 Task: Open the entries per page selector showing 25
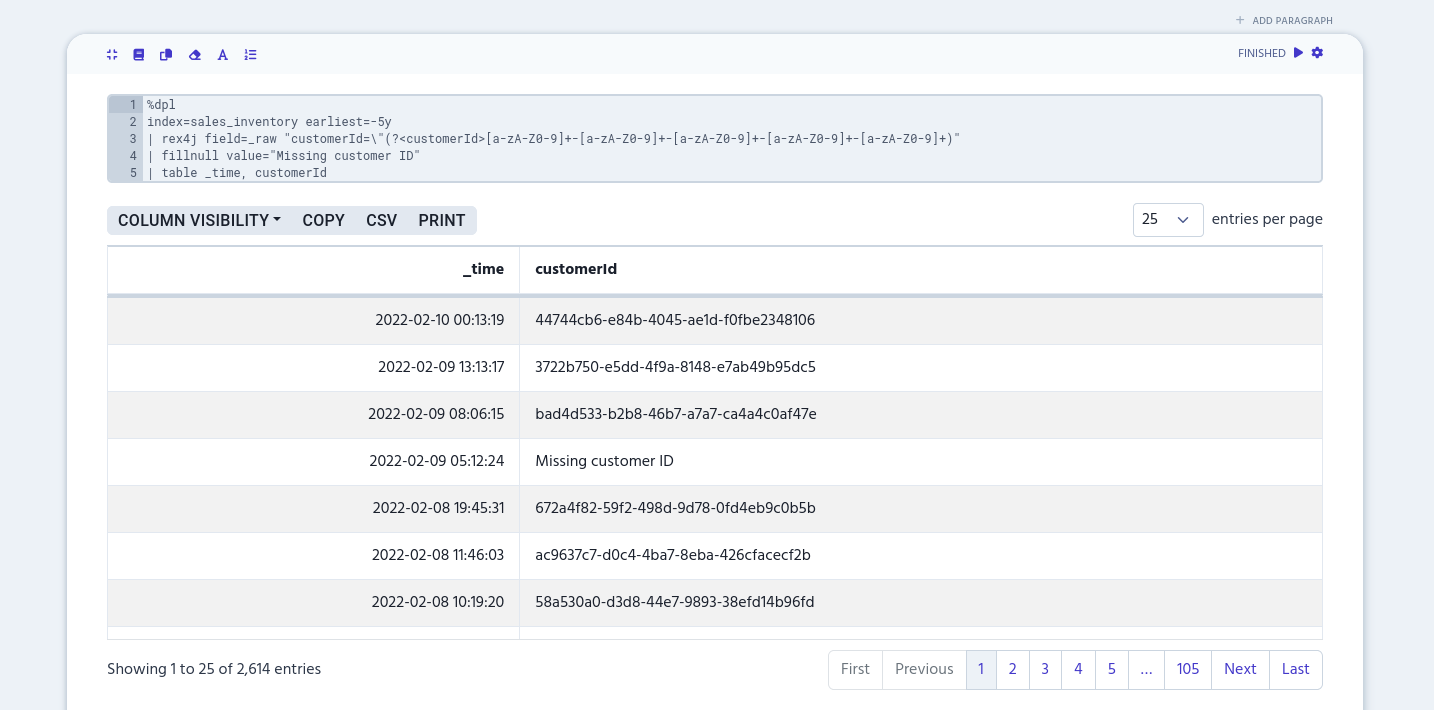point(1168,220)
